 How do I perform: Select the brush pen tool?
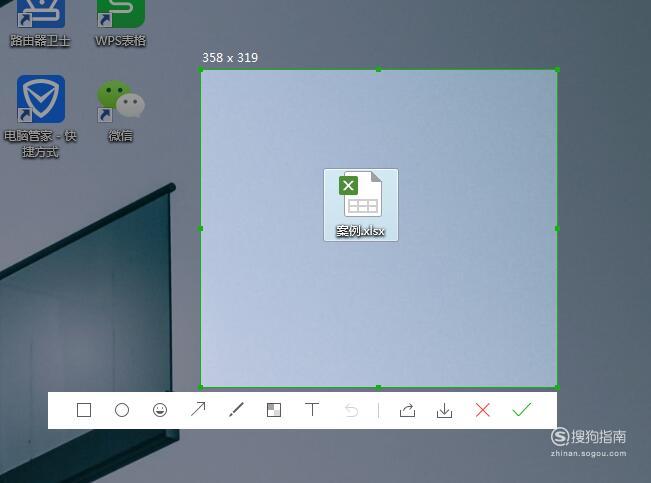236,409
